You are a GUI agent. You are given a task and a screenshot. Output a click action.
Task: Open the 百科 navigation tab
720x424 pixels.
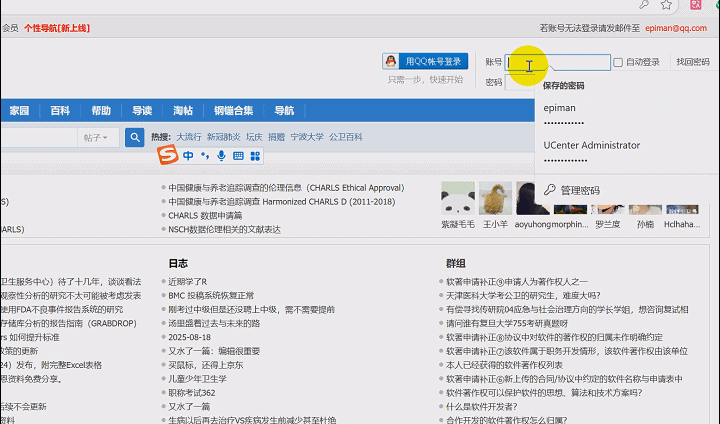pyautogui.click(x=60, y=110)
